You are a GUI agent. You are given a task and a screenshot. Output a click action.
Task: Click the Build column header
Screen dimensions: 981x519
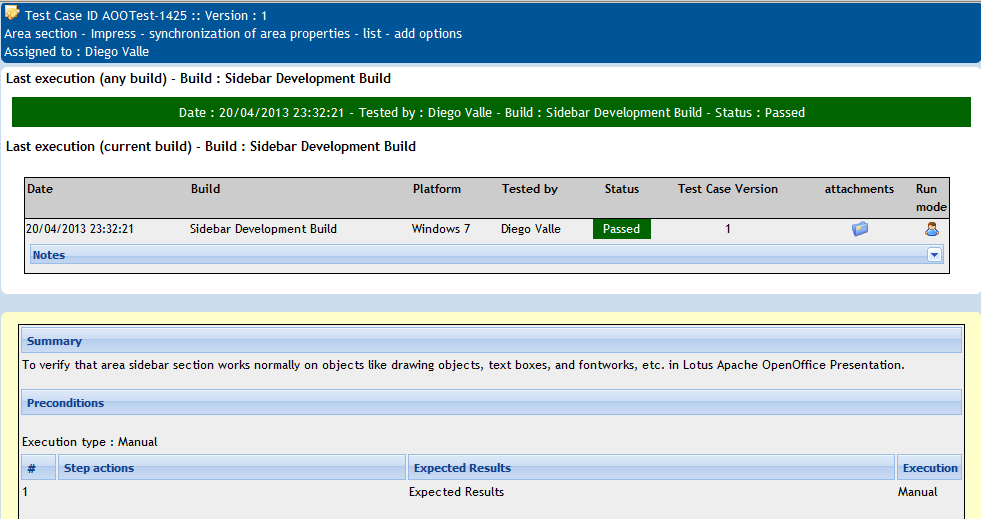(x=205, y=189)
